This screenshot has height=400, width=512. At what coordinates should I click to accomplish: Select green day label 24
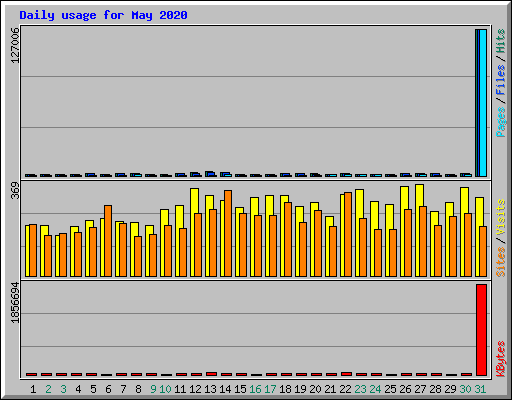coord(375,389)
